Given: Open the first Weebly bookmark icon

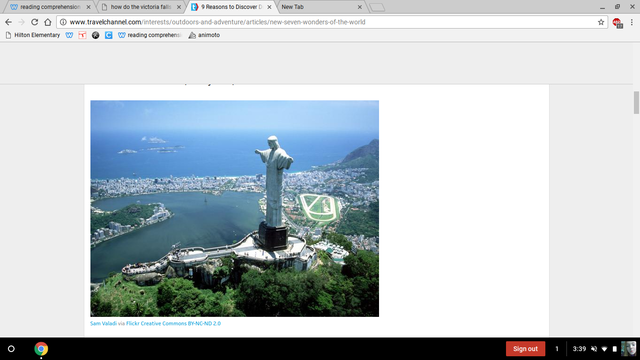Looking at the screenshot, I should 69,35.
